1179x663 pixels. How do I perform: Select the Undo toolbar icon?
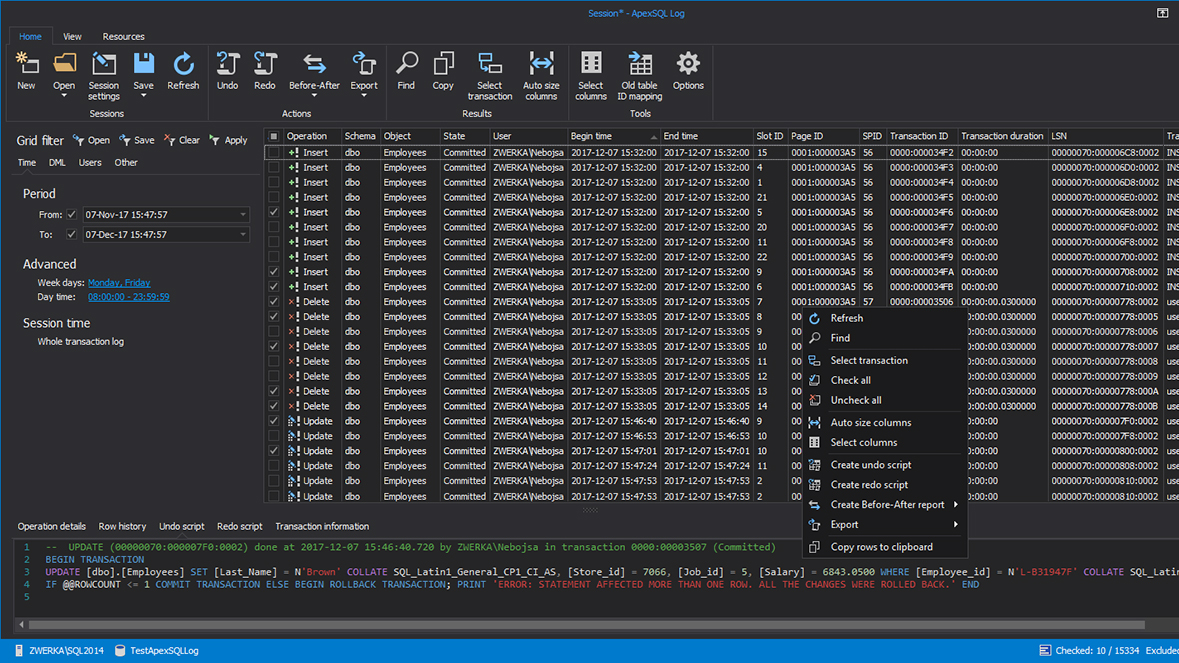tap(227, 70)
